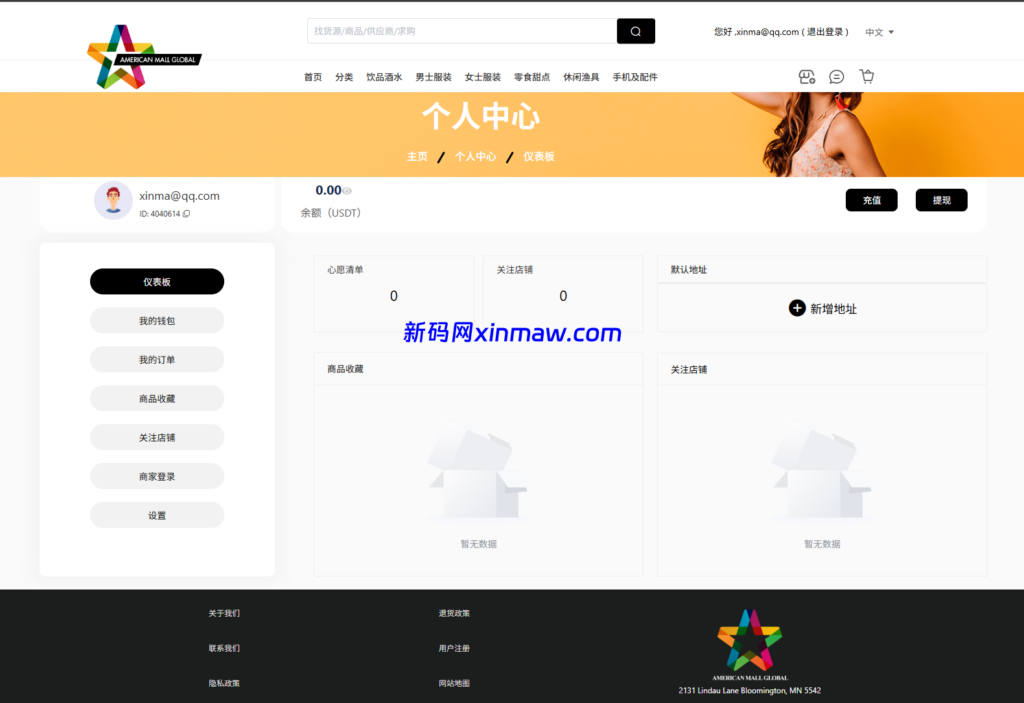Open the 中文 language dropdown

click(x=879, y=32)
